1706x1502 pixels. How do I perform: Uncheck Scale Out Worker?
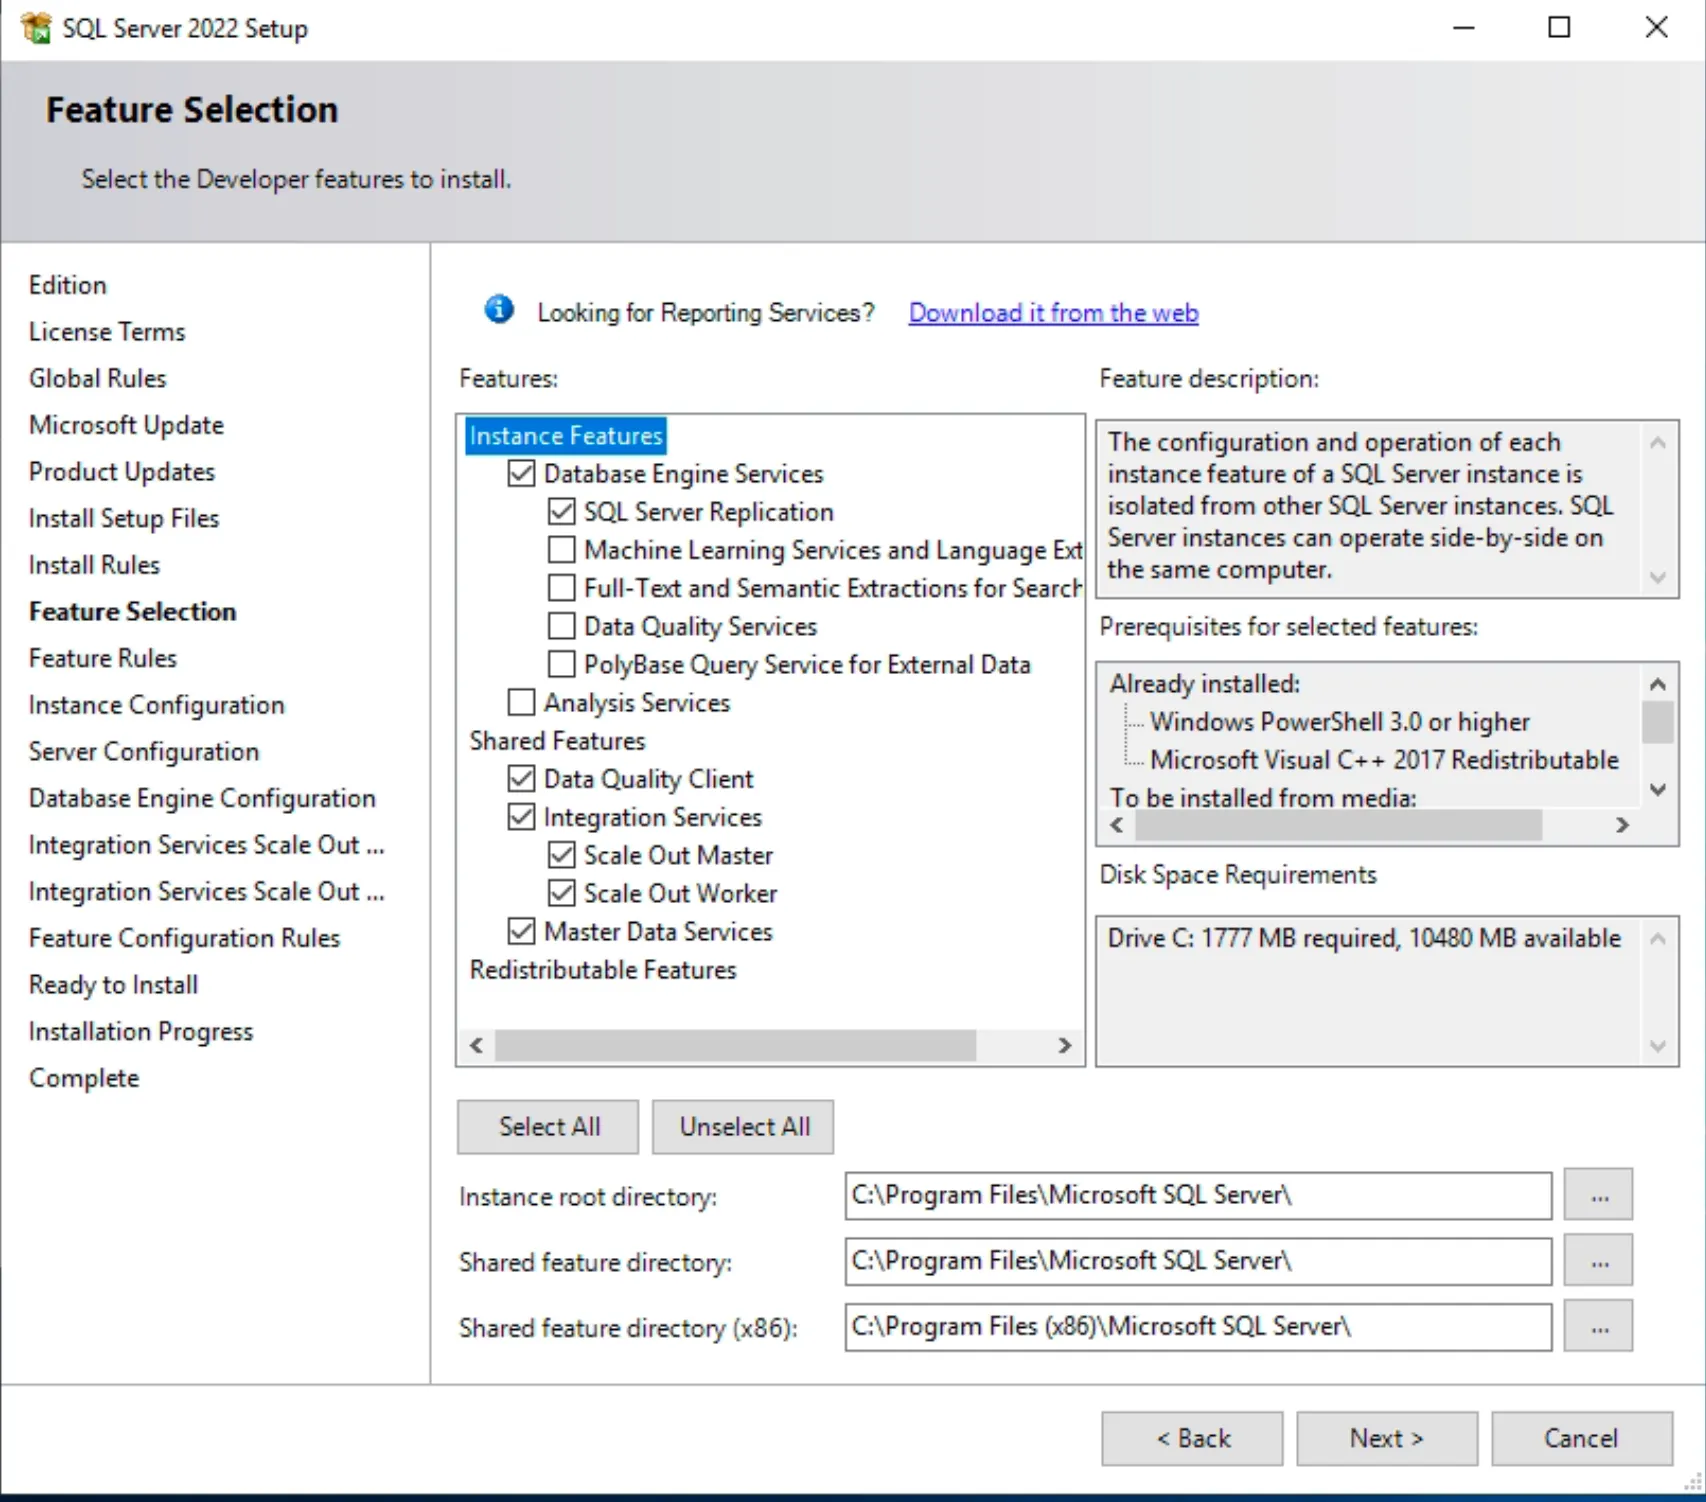pos(562,893)
